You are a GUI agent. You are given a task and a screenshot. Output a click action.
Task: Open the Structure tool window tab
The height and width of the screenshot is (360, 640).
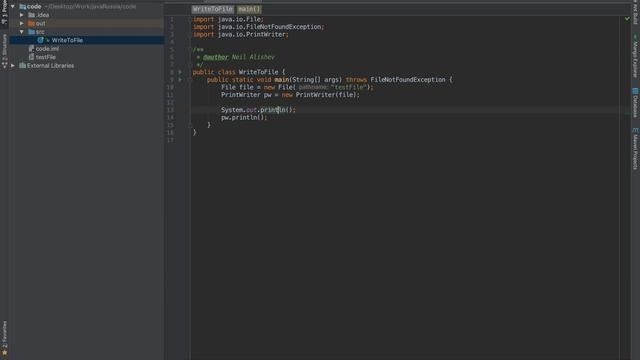coord(4,51)
